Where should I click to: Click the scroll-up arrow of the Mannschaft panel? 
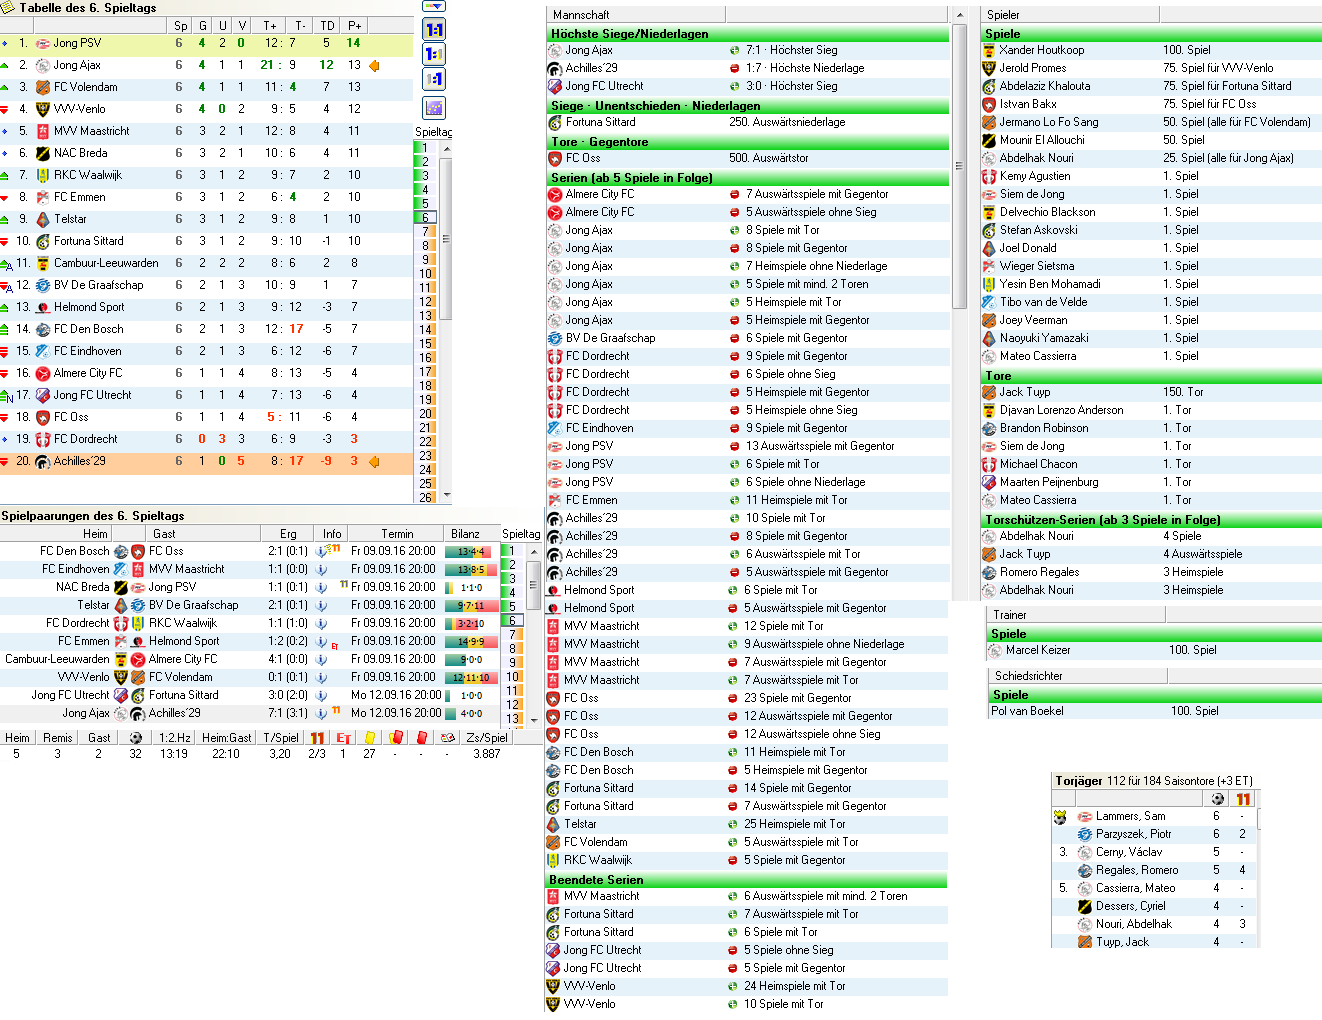point(960,15)
